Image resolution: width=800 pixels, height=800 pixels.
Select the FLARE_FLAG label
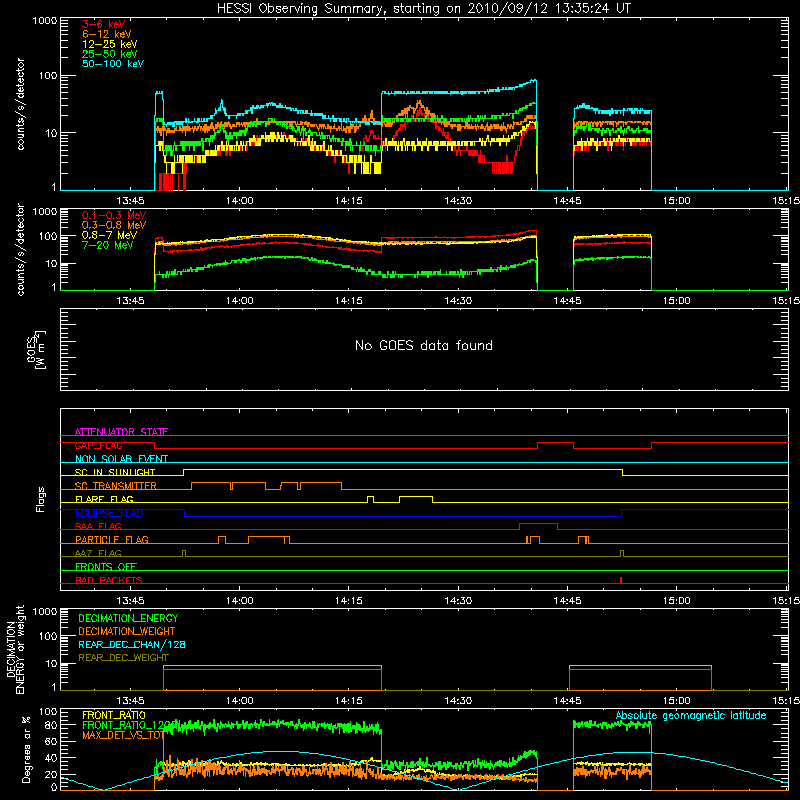104,499
